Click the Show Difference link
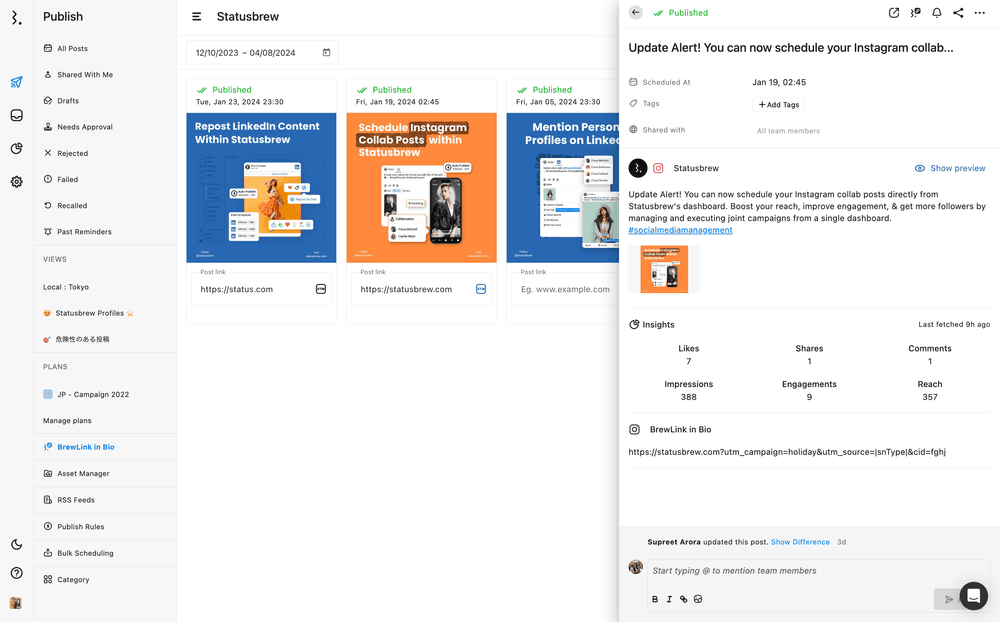This screenshot has height=622, width=1000. tap(800, 542)
